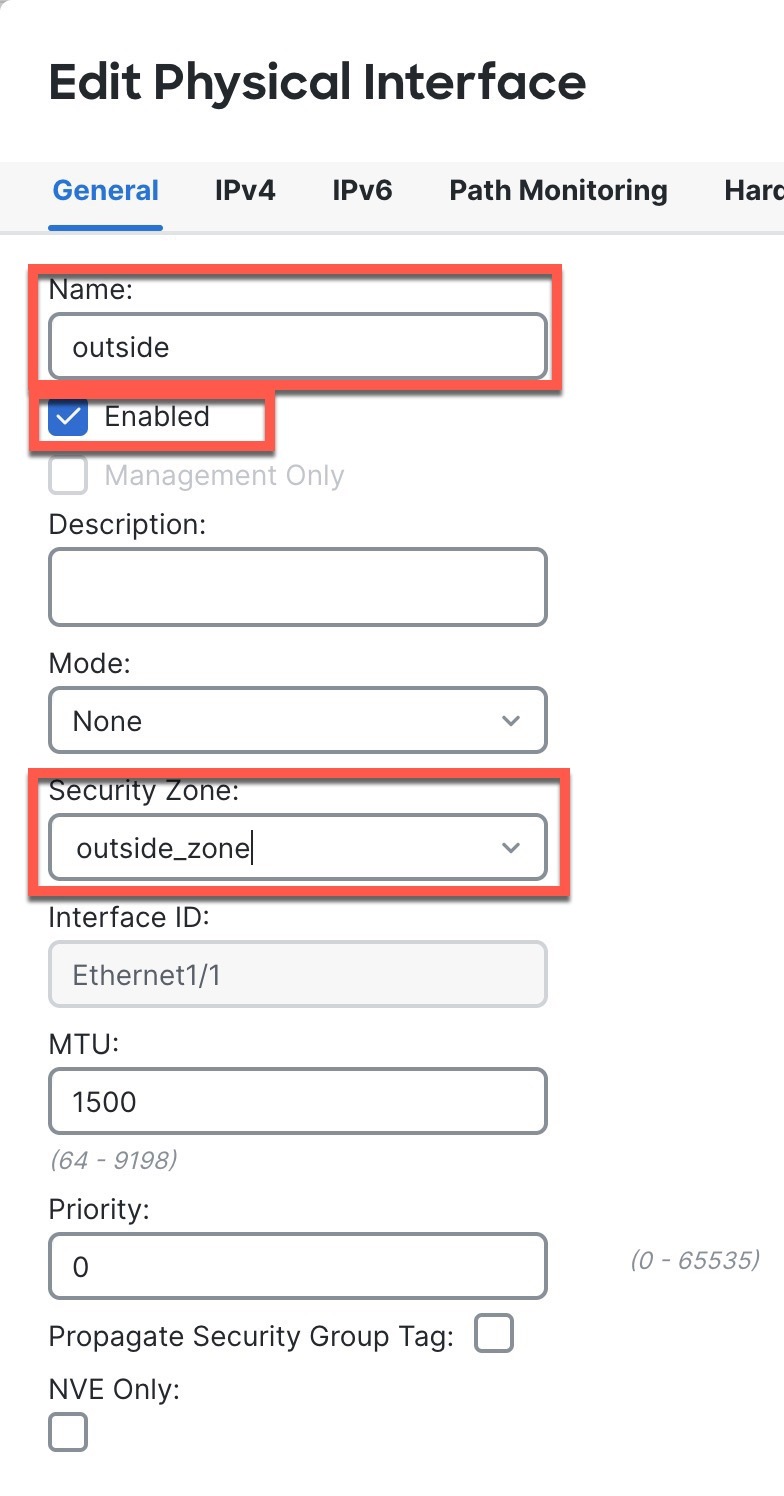
Task: Click the Mode dropdown chevron arrow
Action: 511,721
